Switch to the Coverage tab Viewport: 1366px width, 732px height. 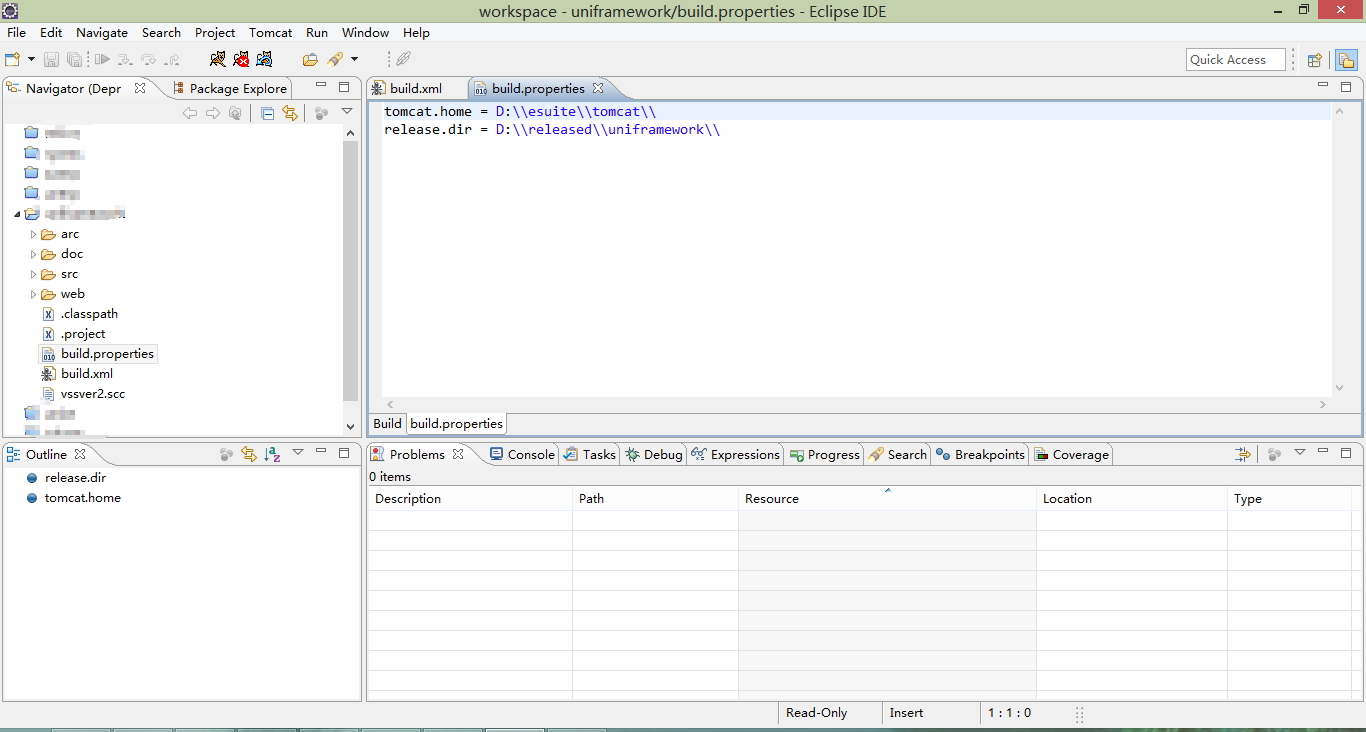tap(1071, 454)
